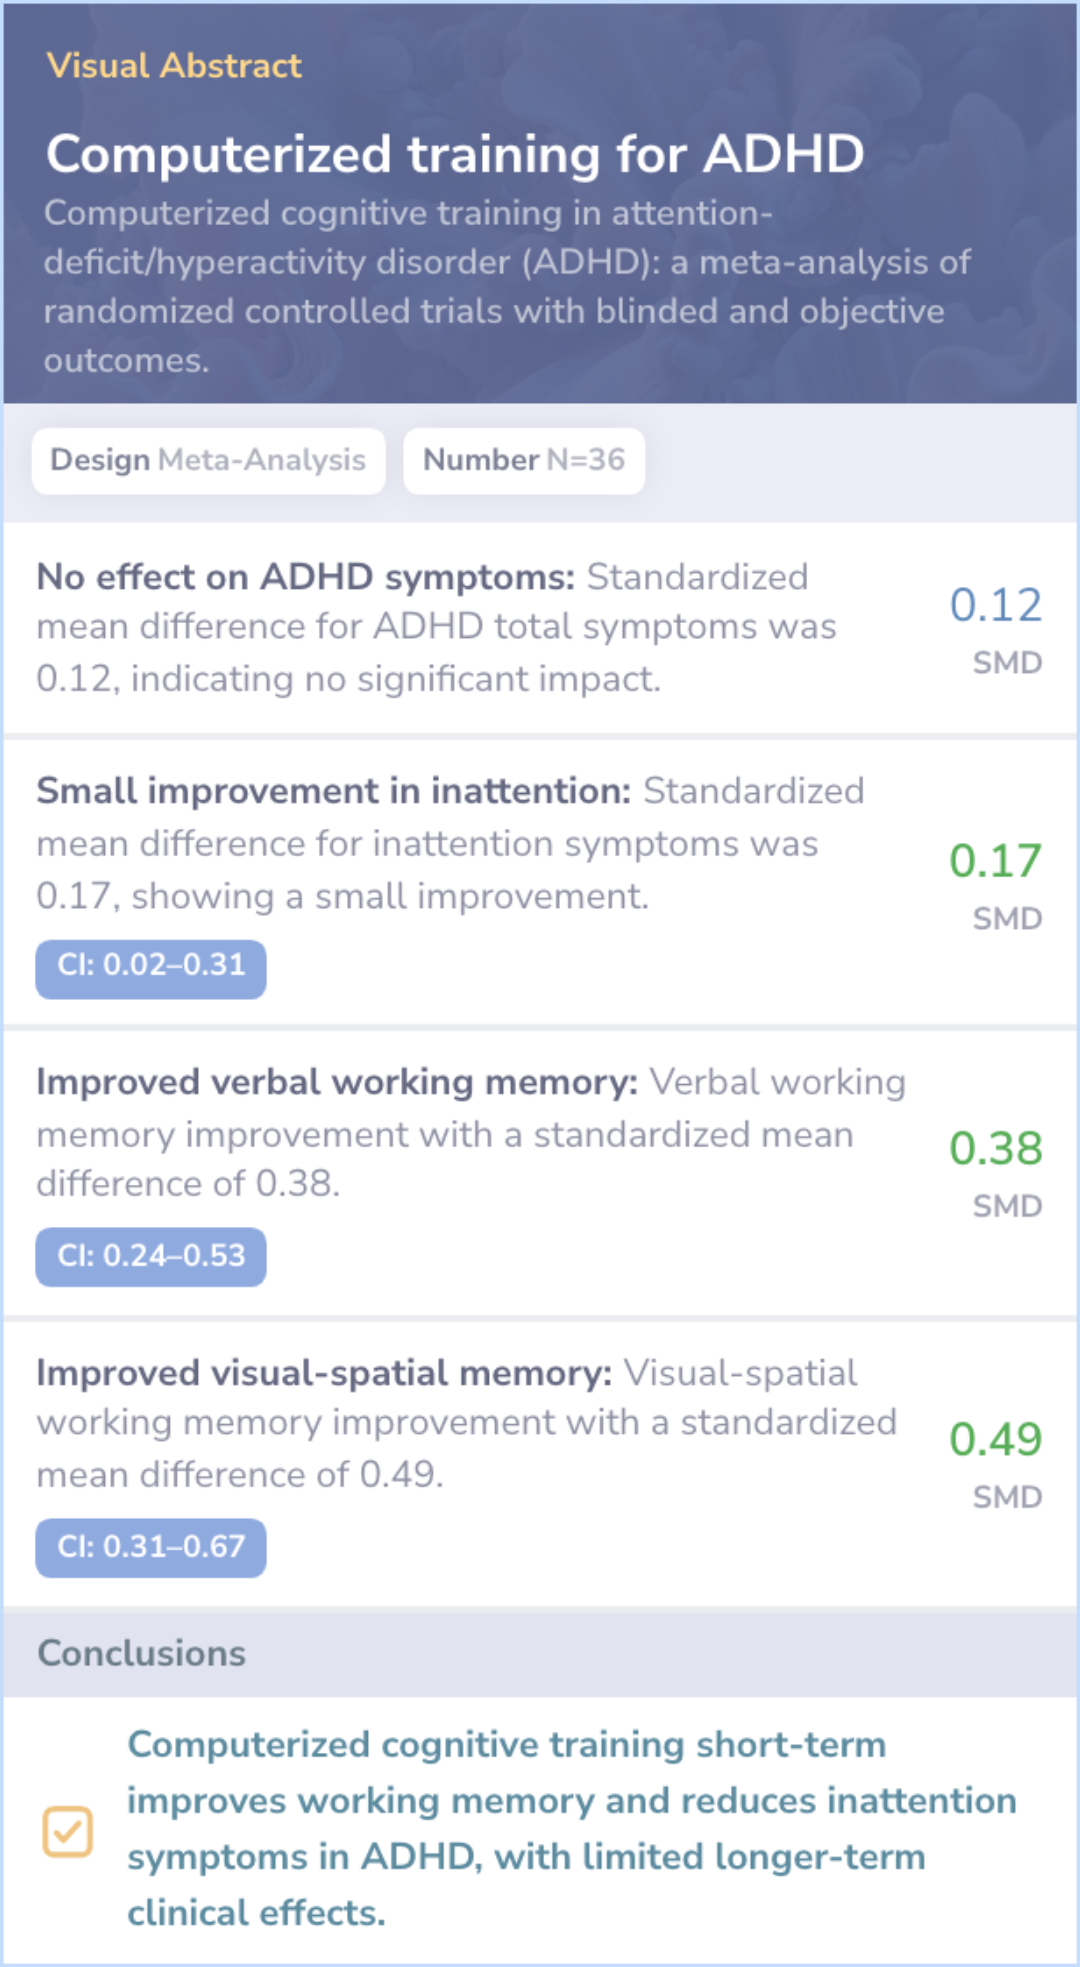Click the conclusion text about cognitive training

click(572, 1829)
